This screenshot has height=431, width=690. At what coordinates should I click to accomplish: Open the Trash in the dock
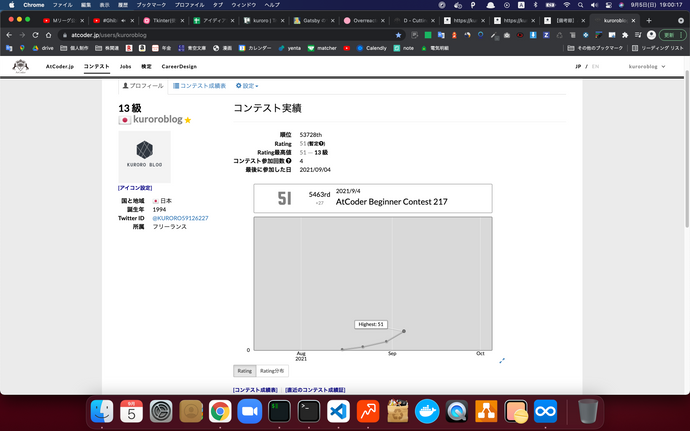[587, 412]
